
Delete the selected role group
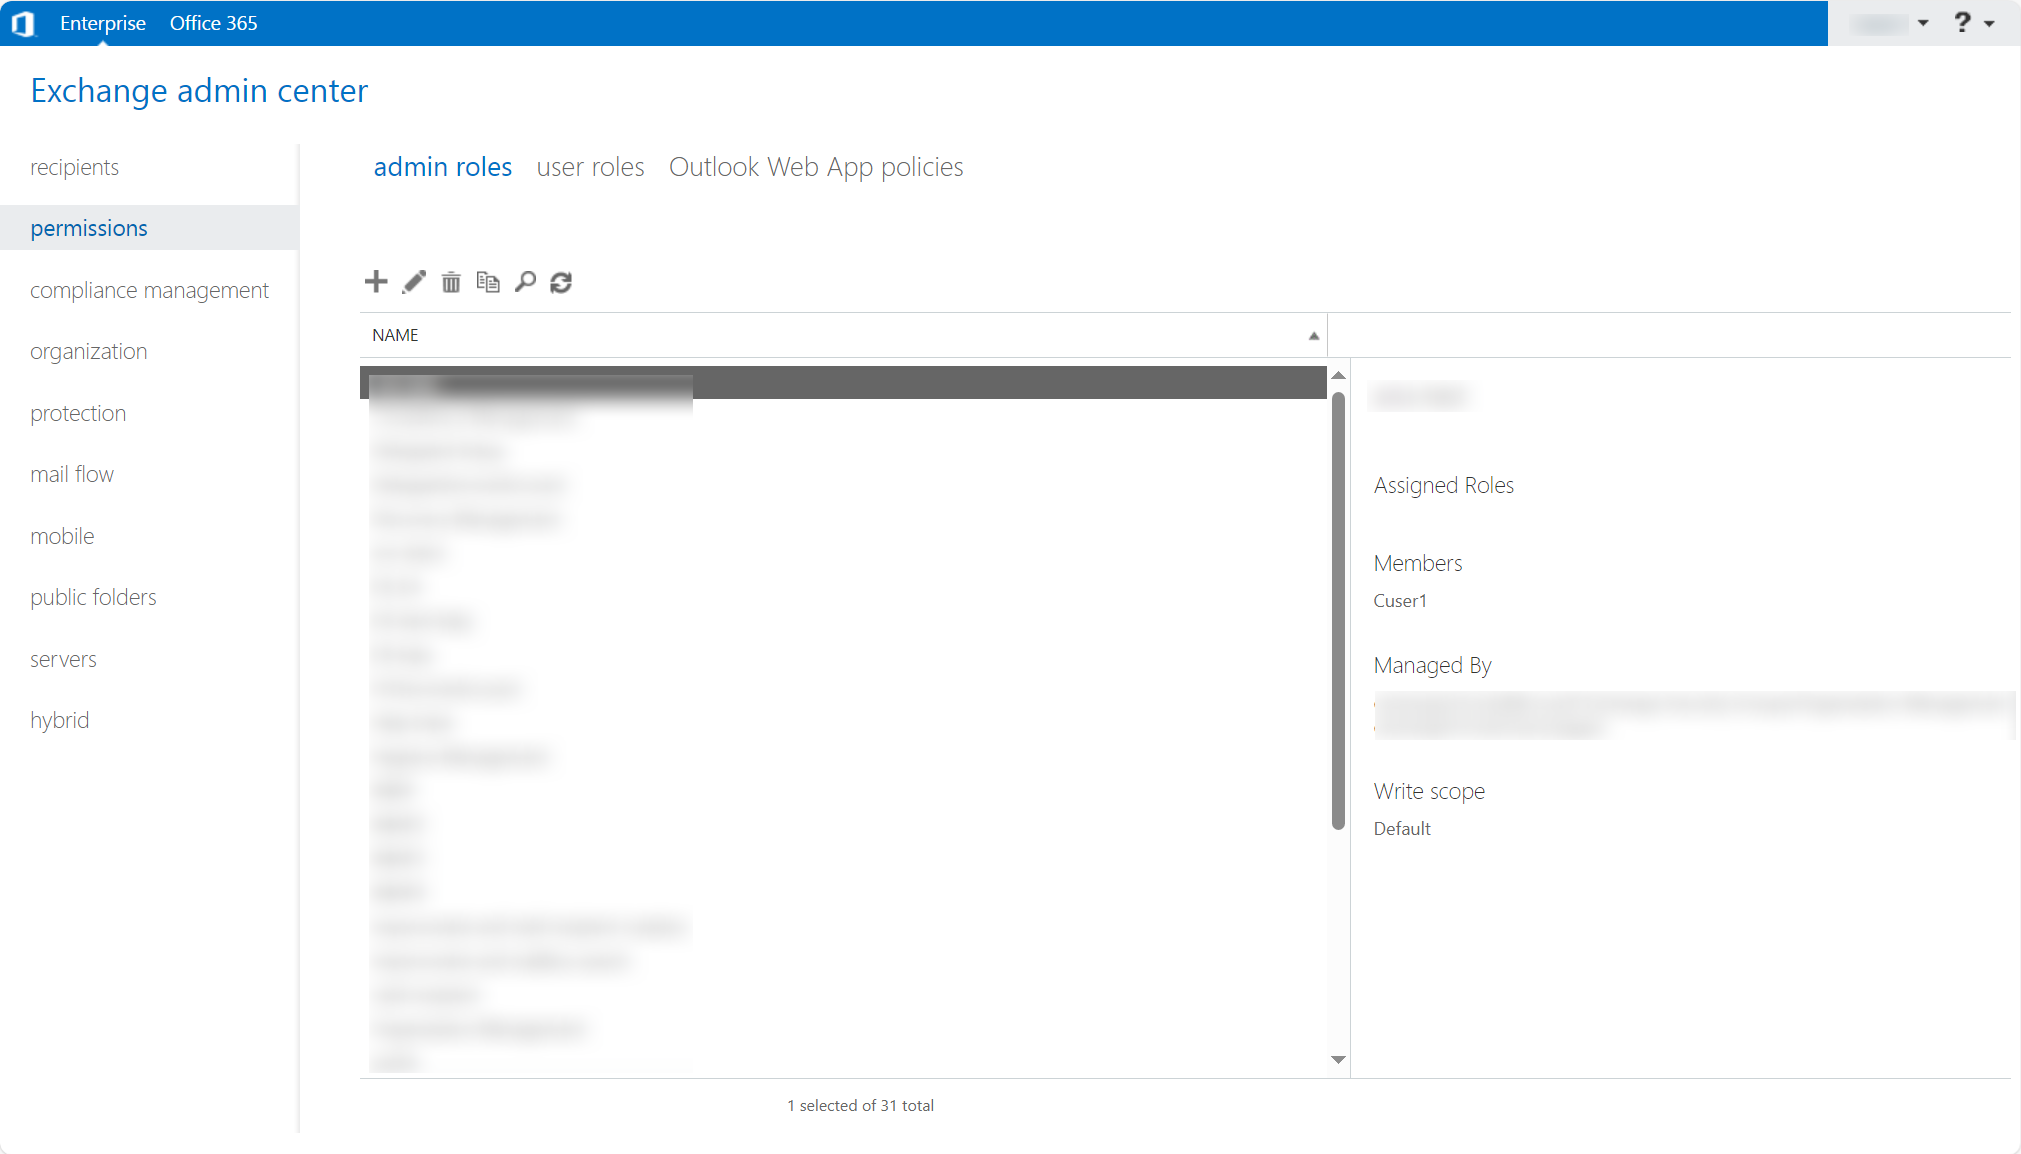[451, 281]
